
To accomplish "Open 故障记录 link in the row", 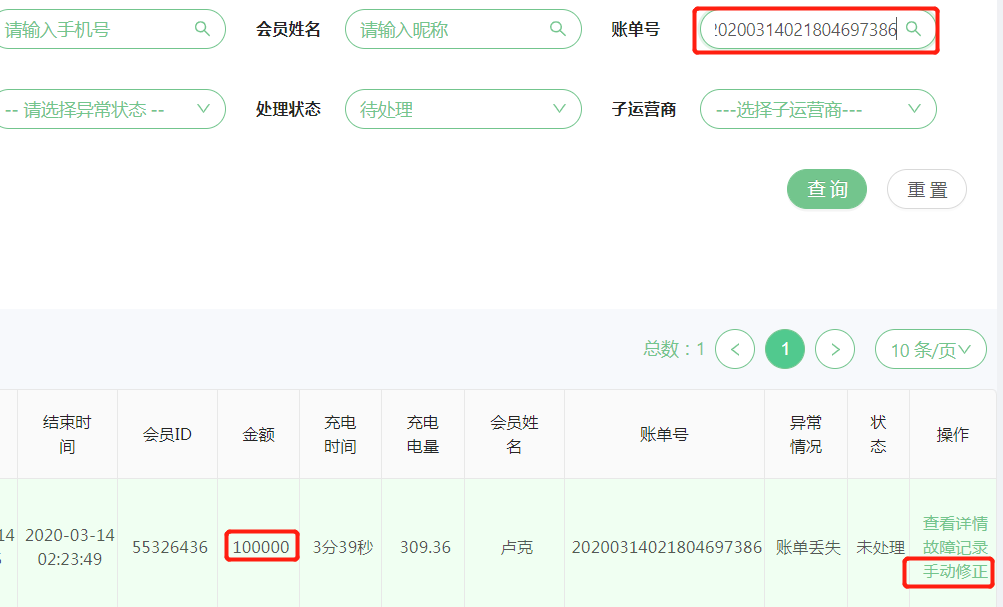I will pyautogui.click(x=955, y=548).
